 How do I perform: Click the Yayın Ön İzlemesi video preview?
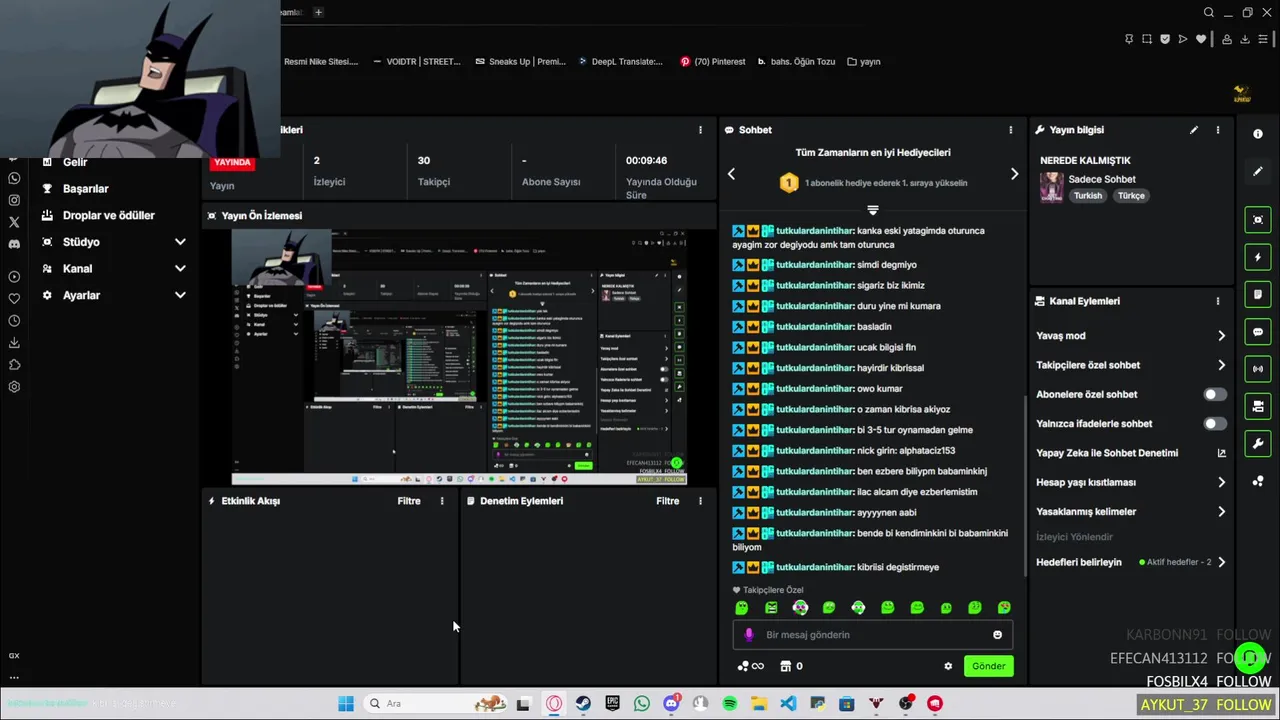pyautogui.click(x=459, y=357)
